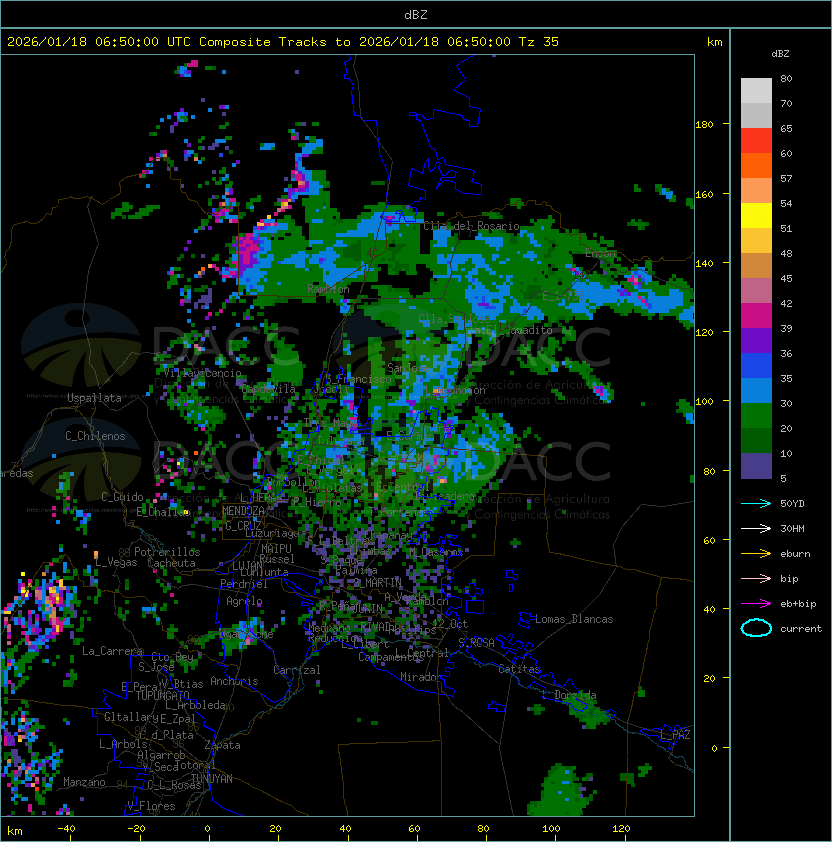The height and width of the screenshot is (842, 832).
Task: Click the Zapata location label
Action: (x=222, y=745)
